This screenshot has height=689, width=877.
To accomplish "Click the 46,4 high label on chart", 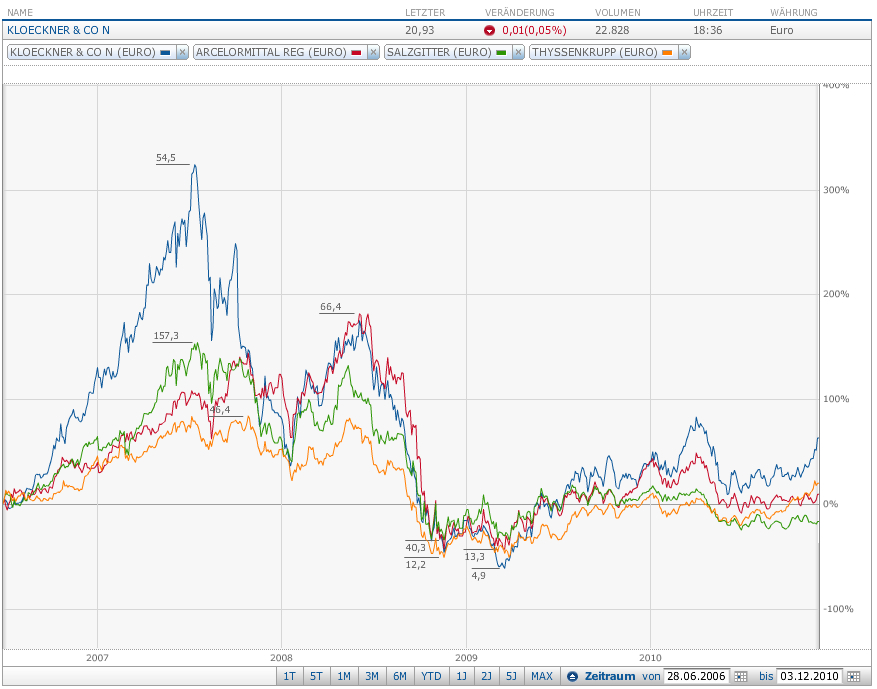I will 220,410.
